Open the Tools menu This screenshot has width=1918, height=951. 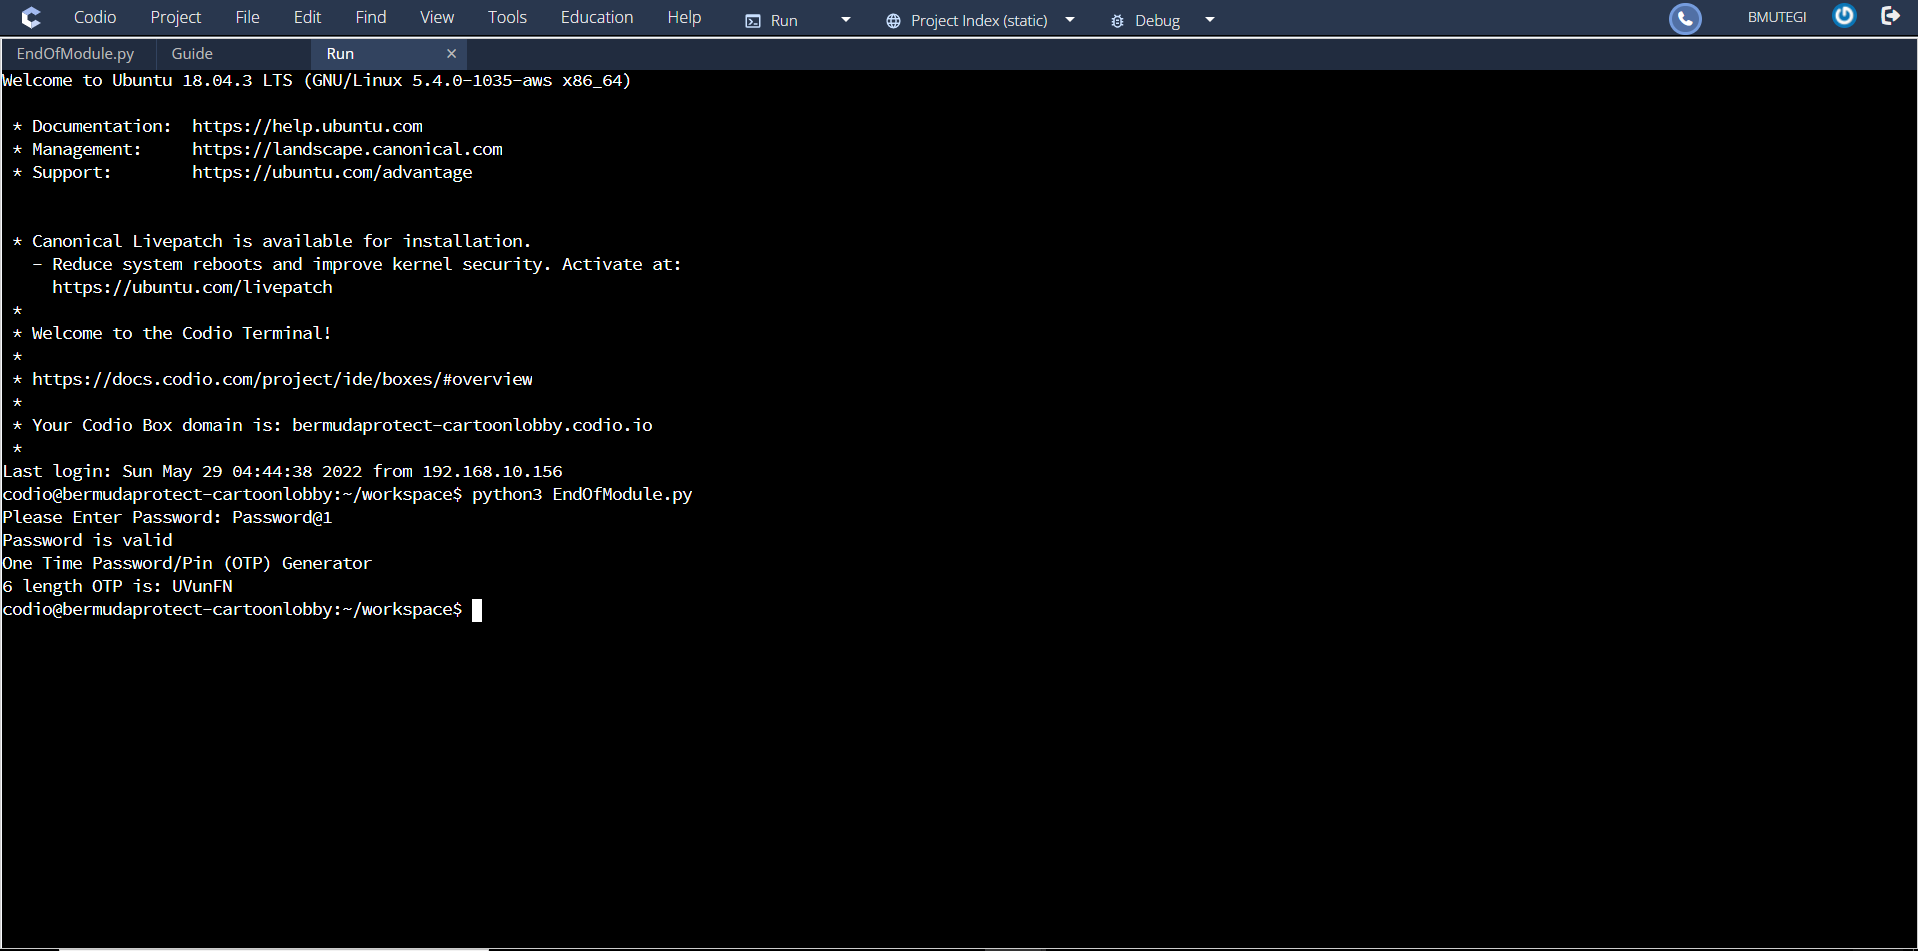click(507, 18)
